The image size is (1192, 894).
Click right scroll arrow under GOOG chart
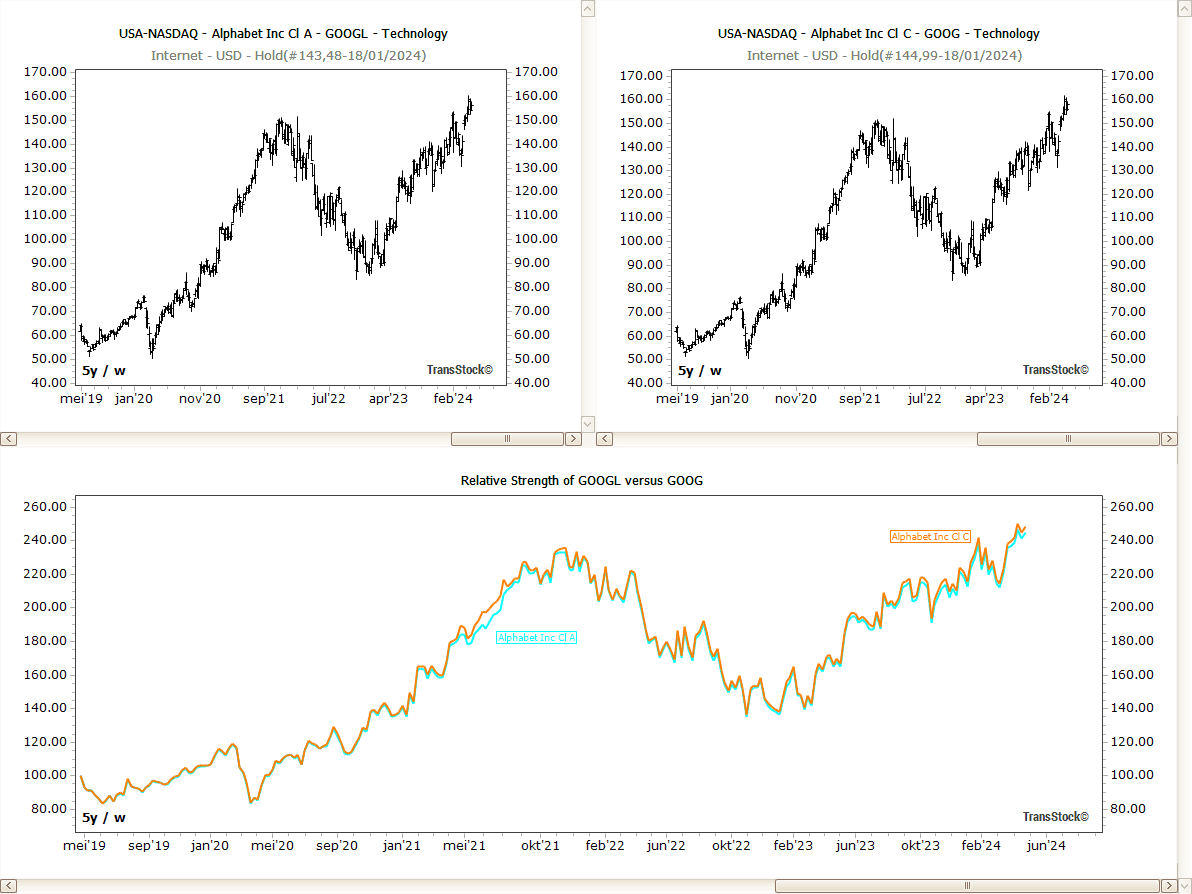[x=1169, y=439]
